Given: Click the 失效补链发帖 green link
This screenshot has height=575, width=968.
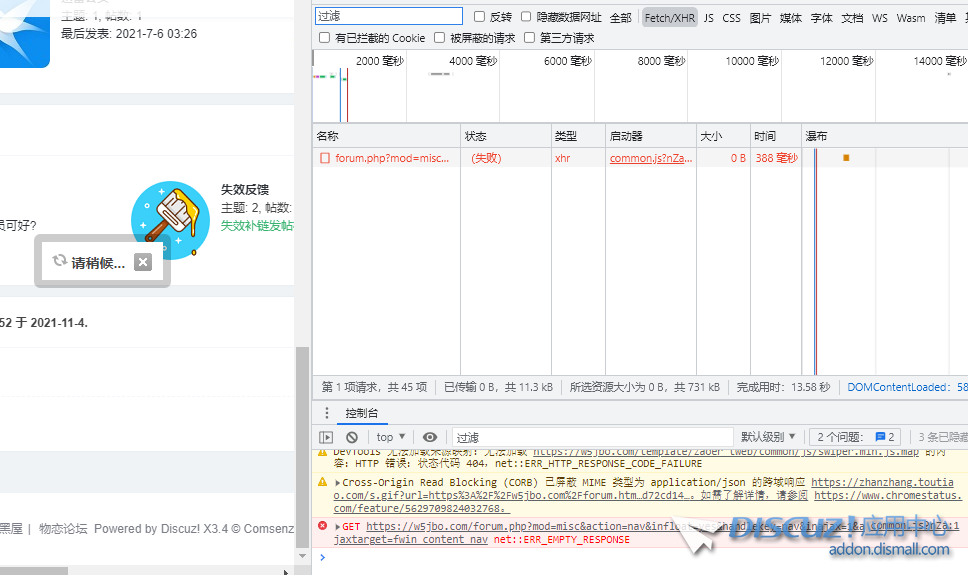Looking at the screenshot, I should (257, 226).
